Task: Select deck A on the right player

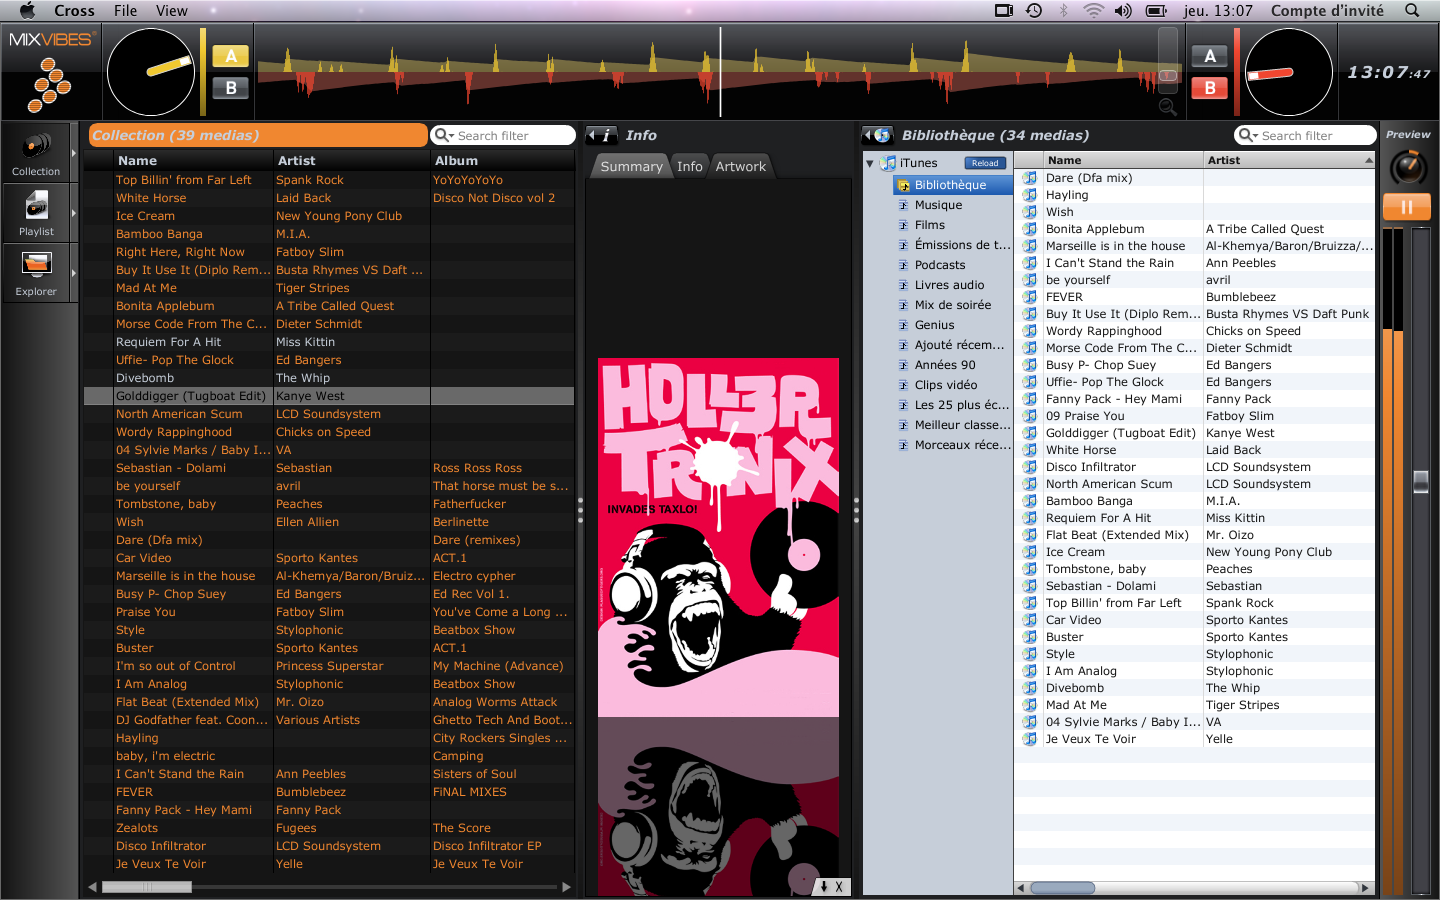Action: point(1210,57)
